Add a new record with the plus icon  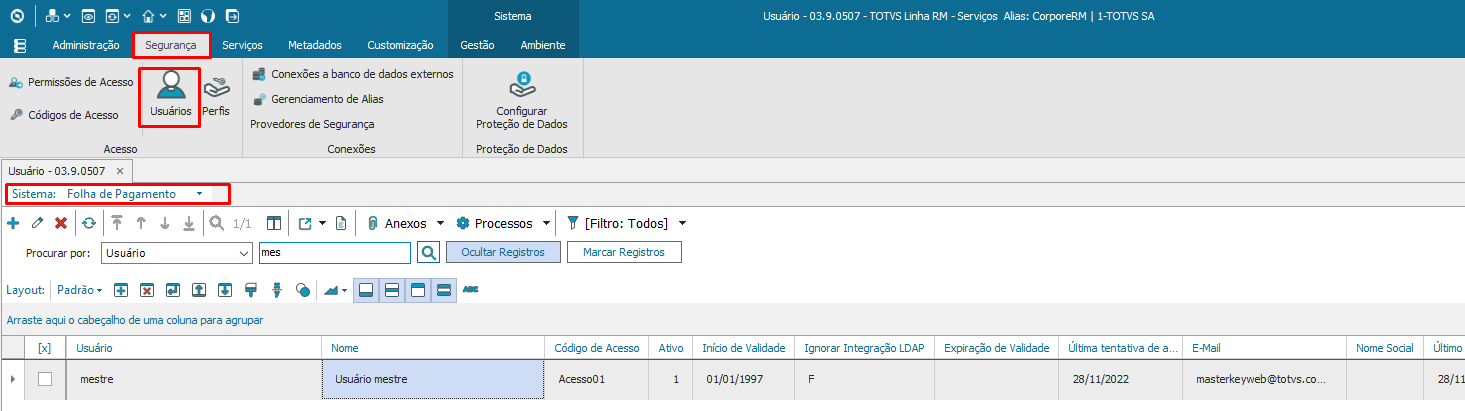(x=13, y=223)
